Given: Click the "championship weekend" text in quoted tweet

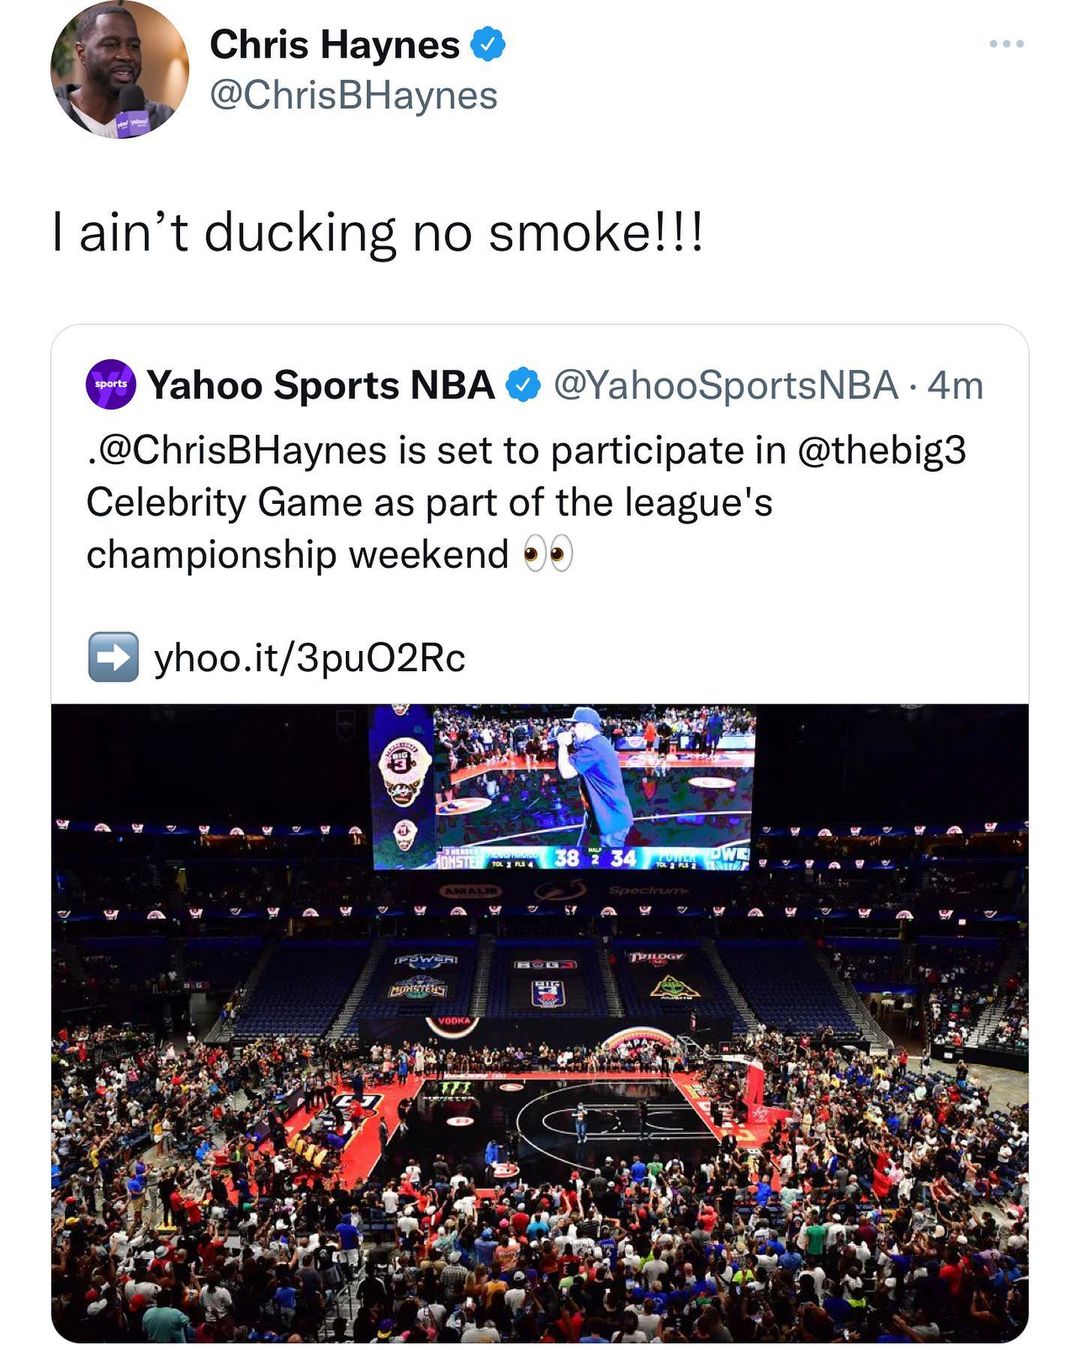Looking at the screenshot, I should coord(297,554).
